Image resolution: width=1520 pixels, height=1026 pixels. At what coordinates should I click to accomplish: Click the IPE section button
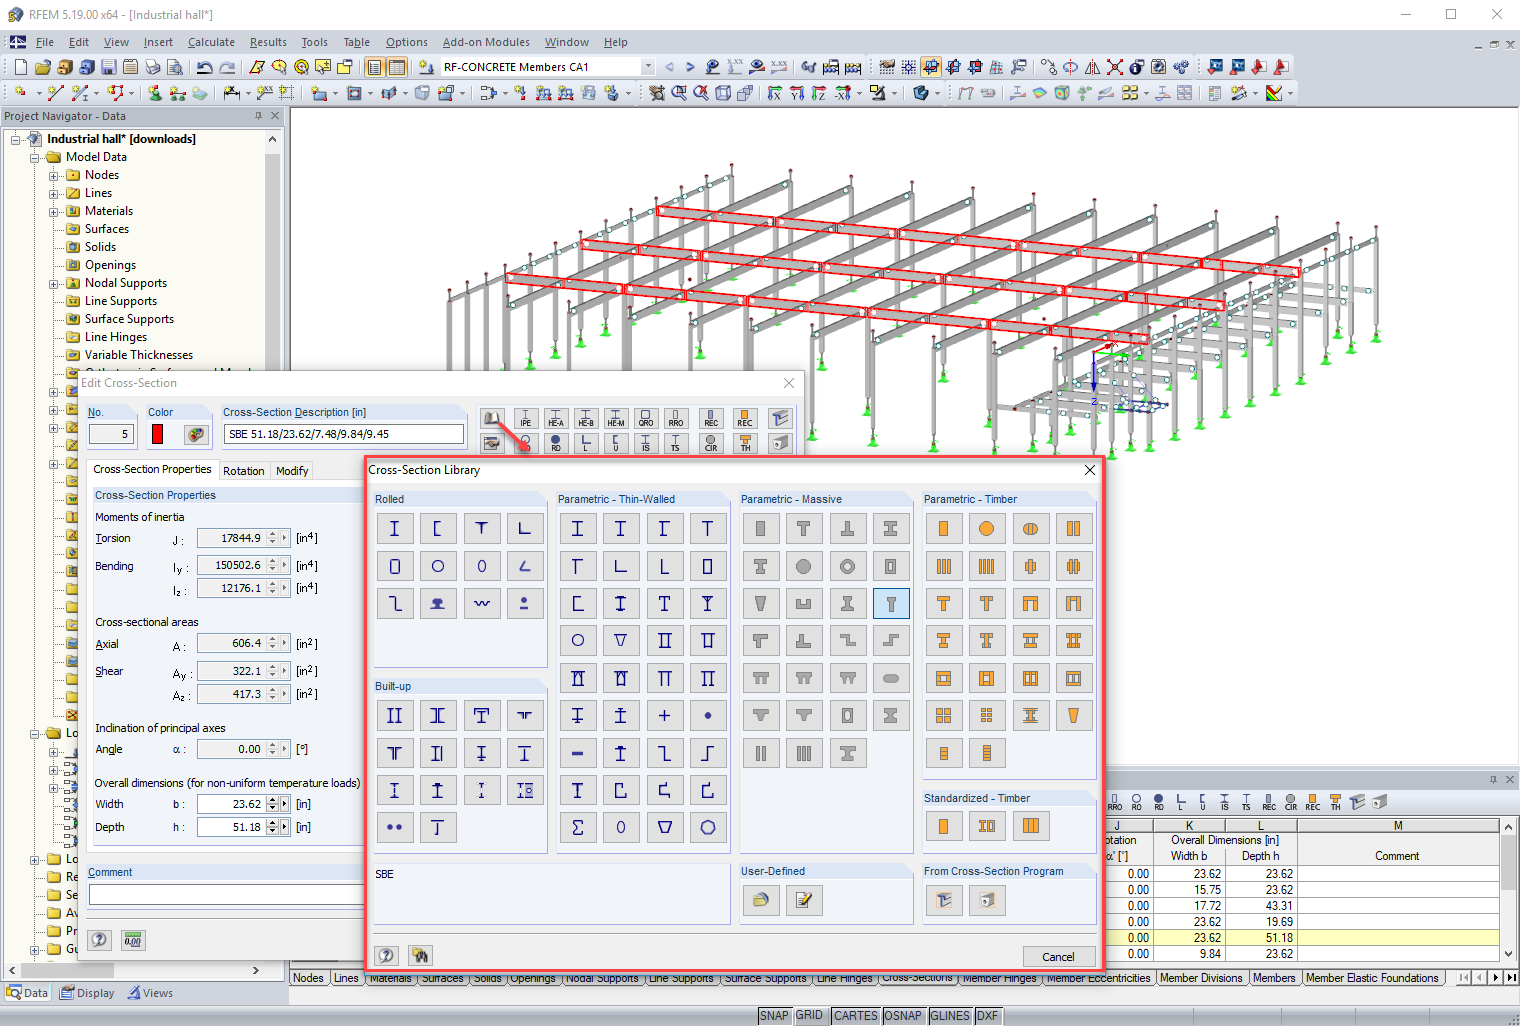click(x=526, y=418)
